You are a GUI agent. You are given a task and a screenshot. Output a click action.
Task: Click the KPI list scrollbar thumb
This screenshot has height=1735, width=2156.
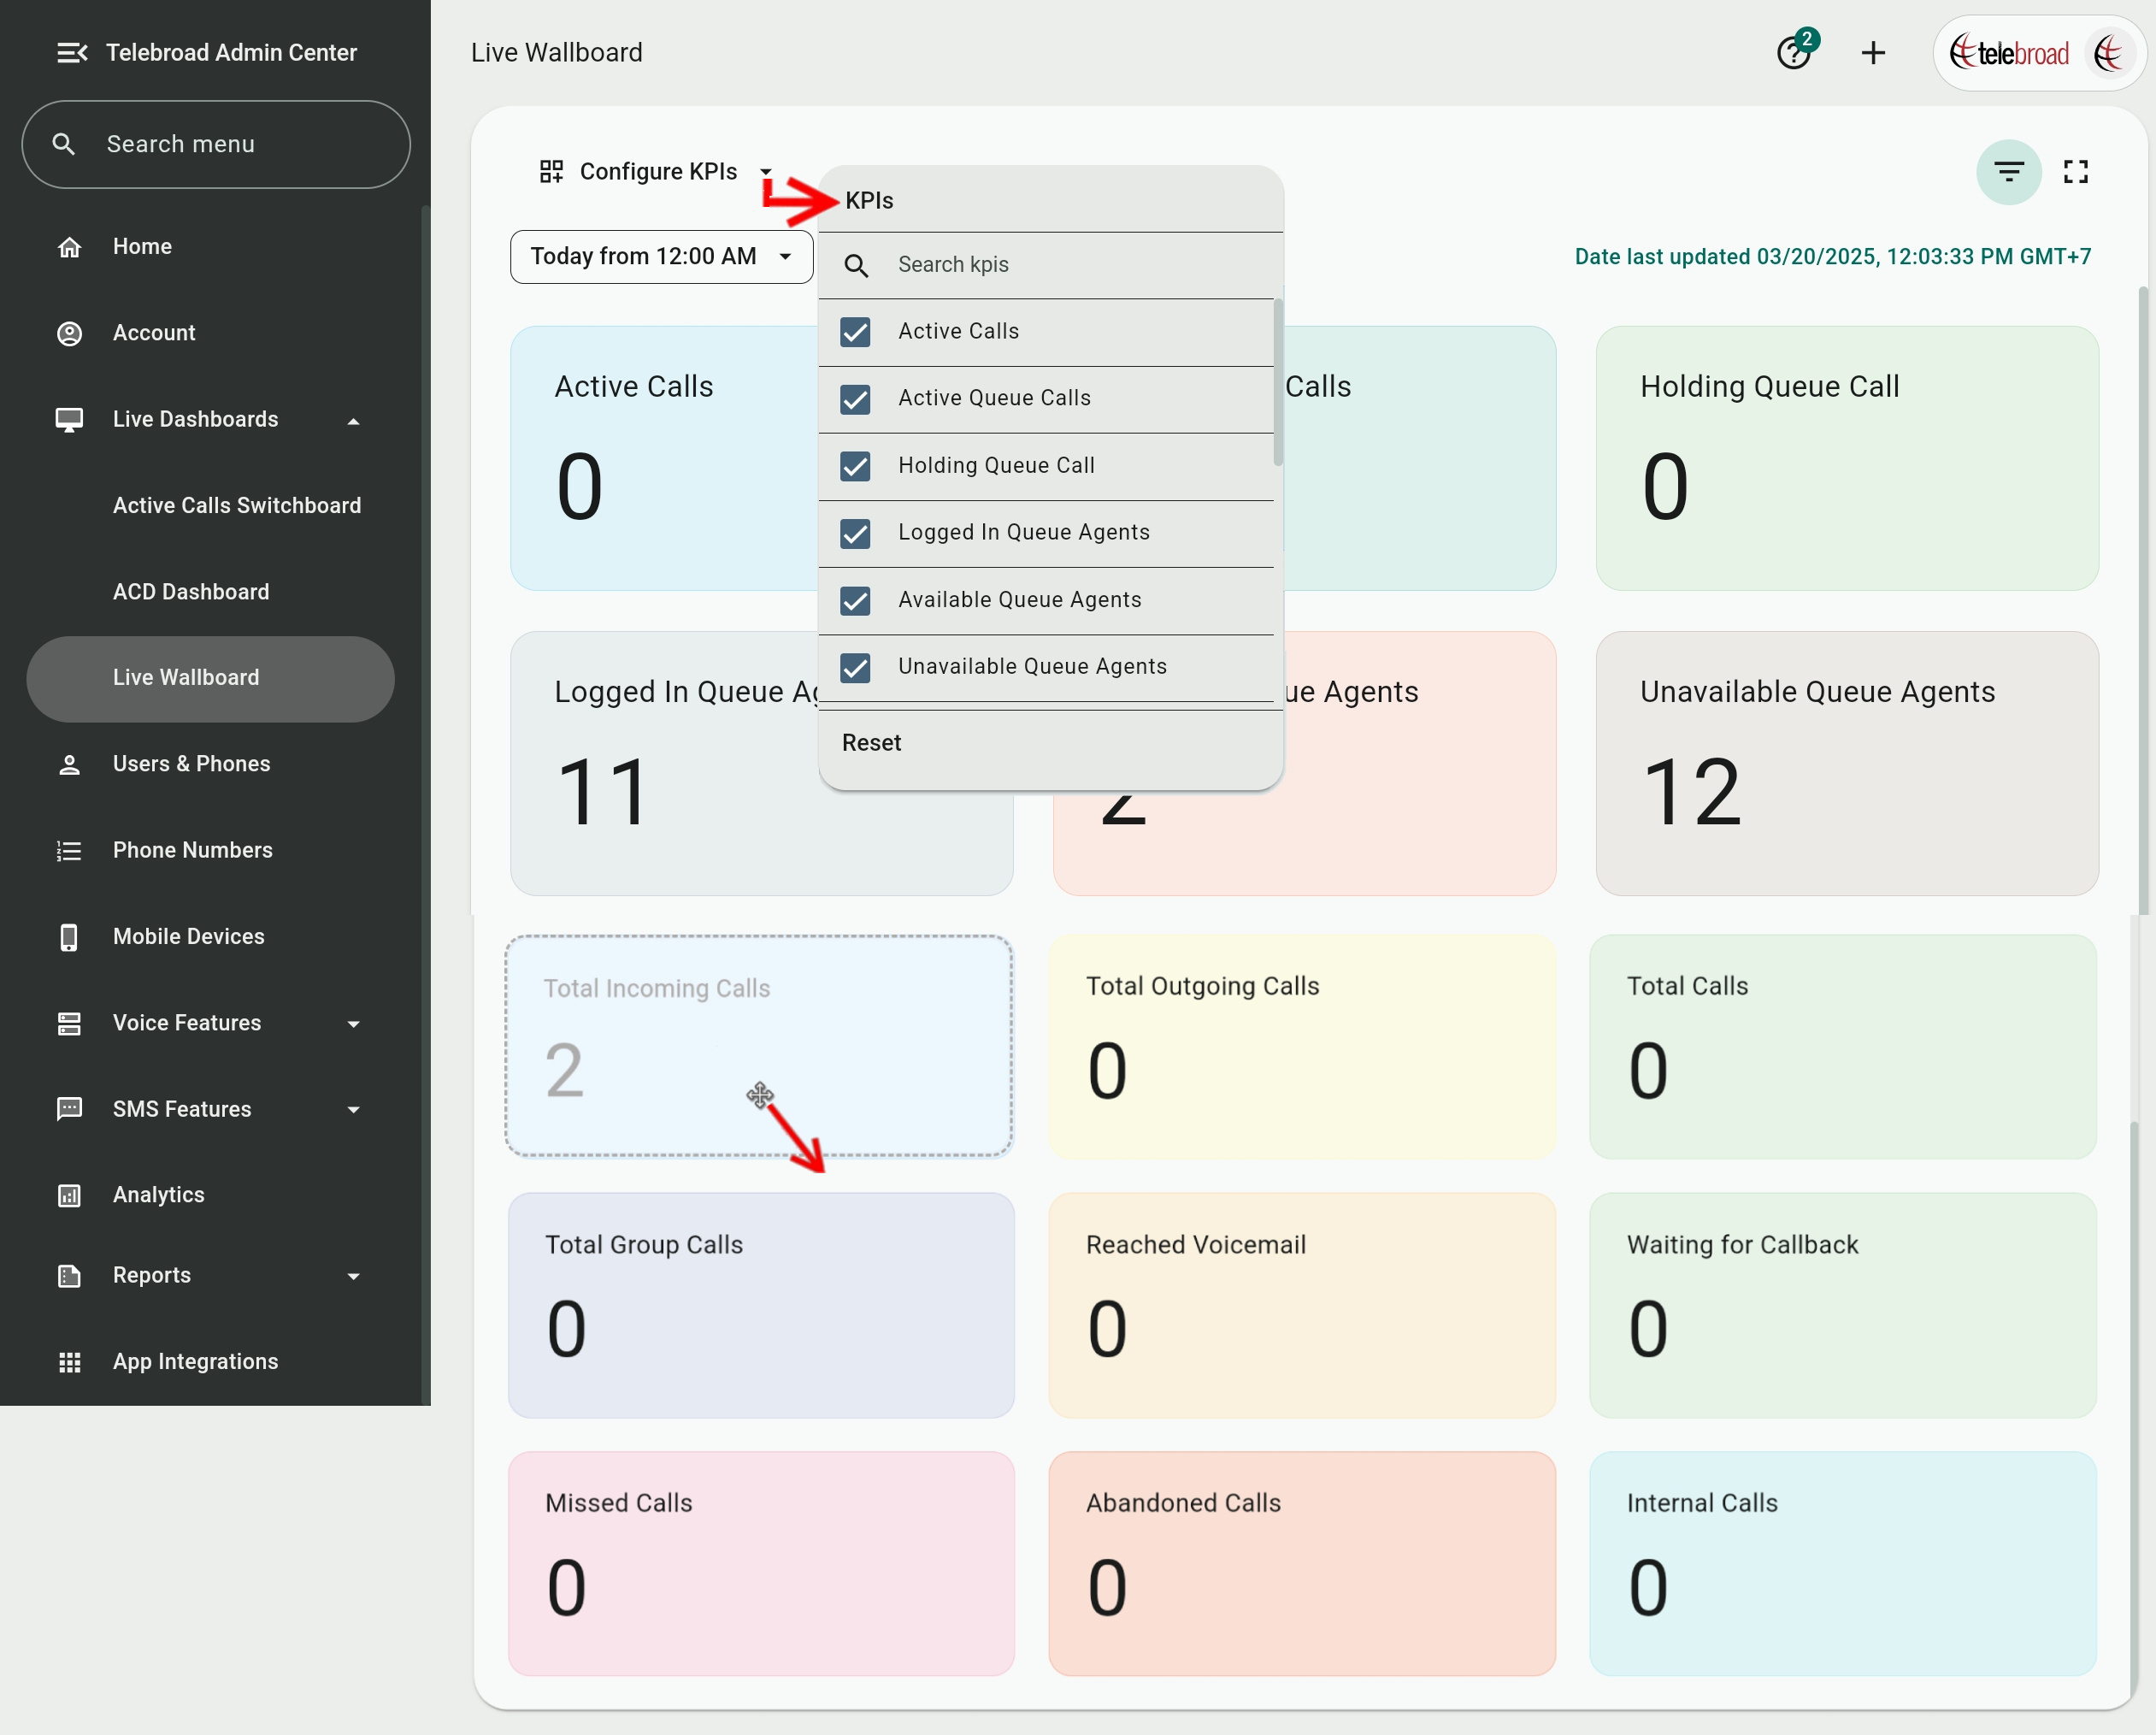[1278, 382]
